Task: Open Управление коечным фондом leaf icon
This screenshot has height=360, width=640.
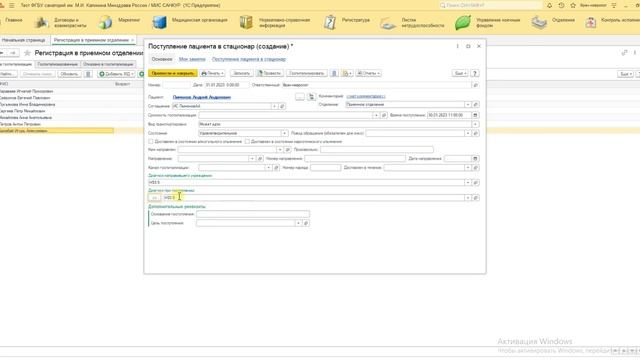Action: [463, 22]
